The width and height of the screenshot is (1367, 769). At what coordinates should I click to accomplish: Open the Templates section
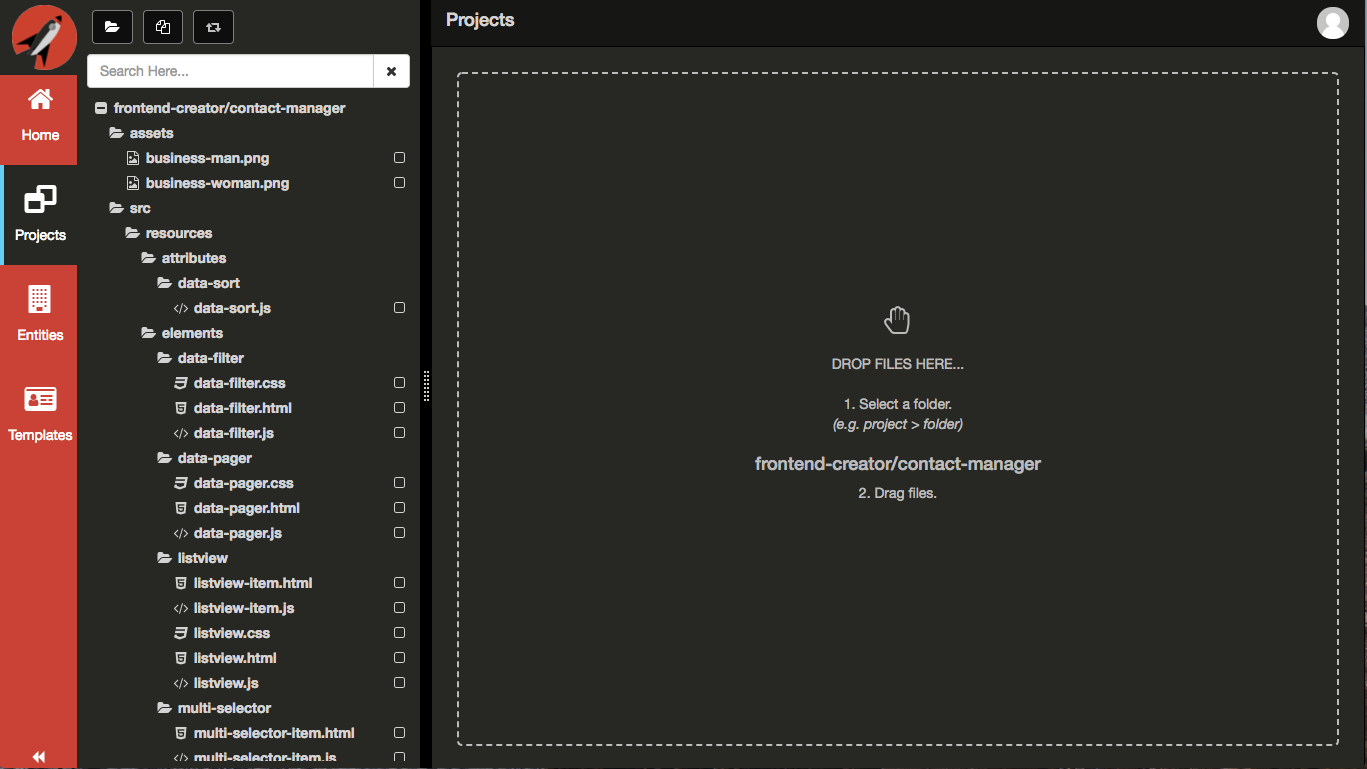(x=39, y=415)
